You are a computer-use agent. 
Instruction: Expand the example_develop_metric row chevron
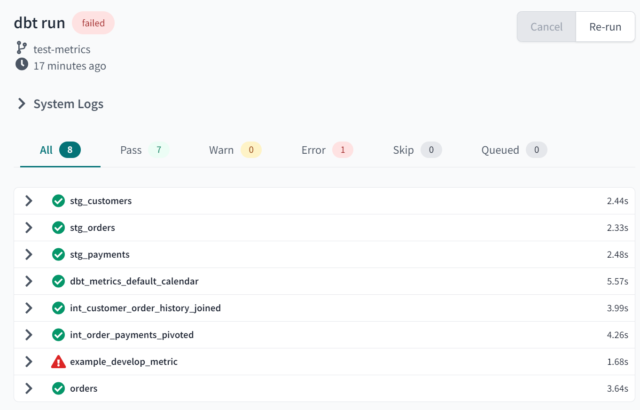(29, 362)
